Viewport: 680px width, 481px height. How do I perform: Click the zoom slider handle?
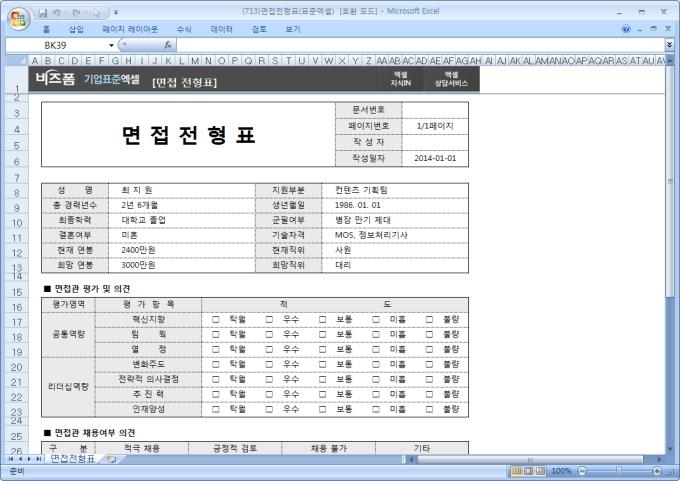click(619, 471)
